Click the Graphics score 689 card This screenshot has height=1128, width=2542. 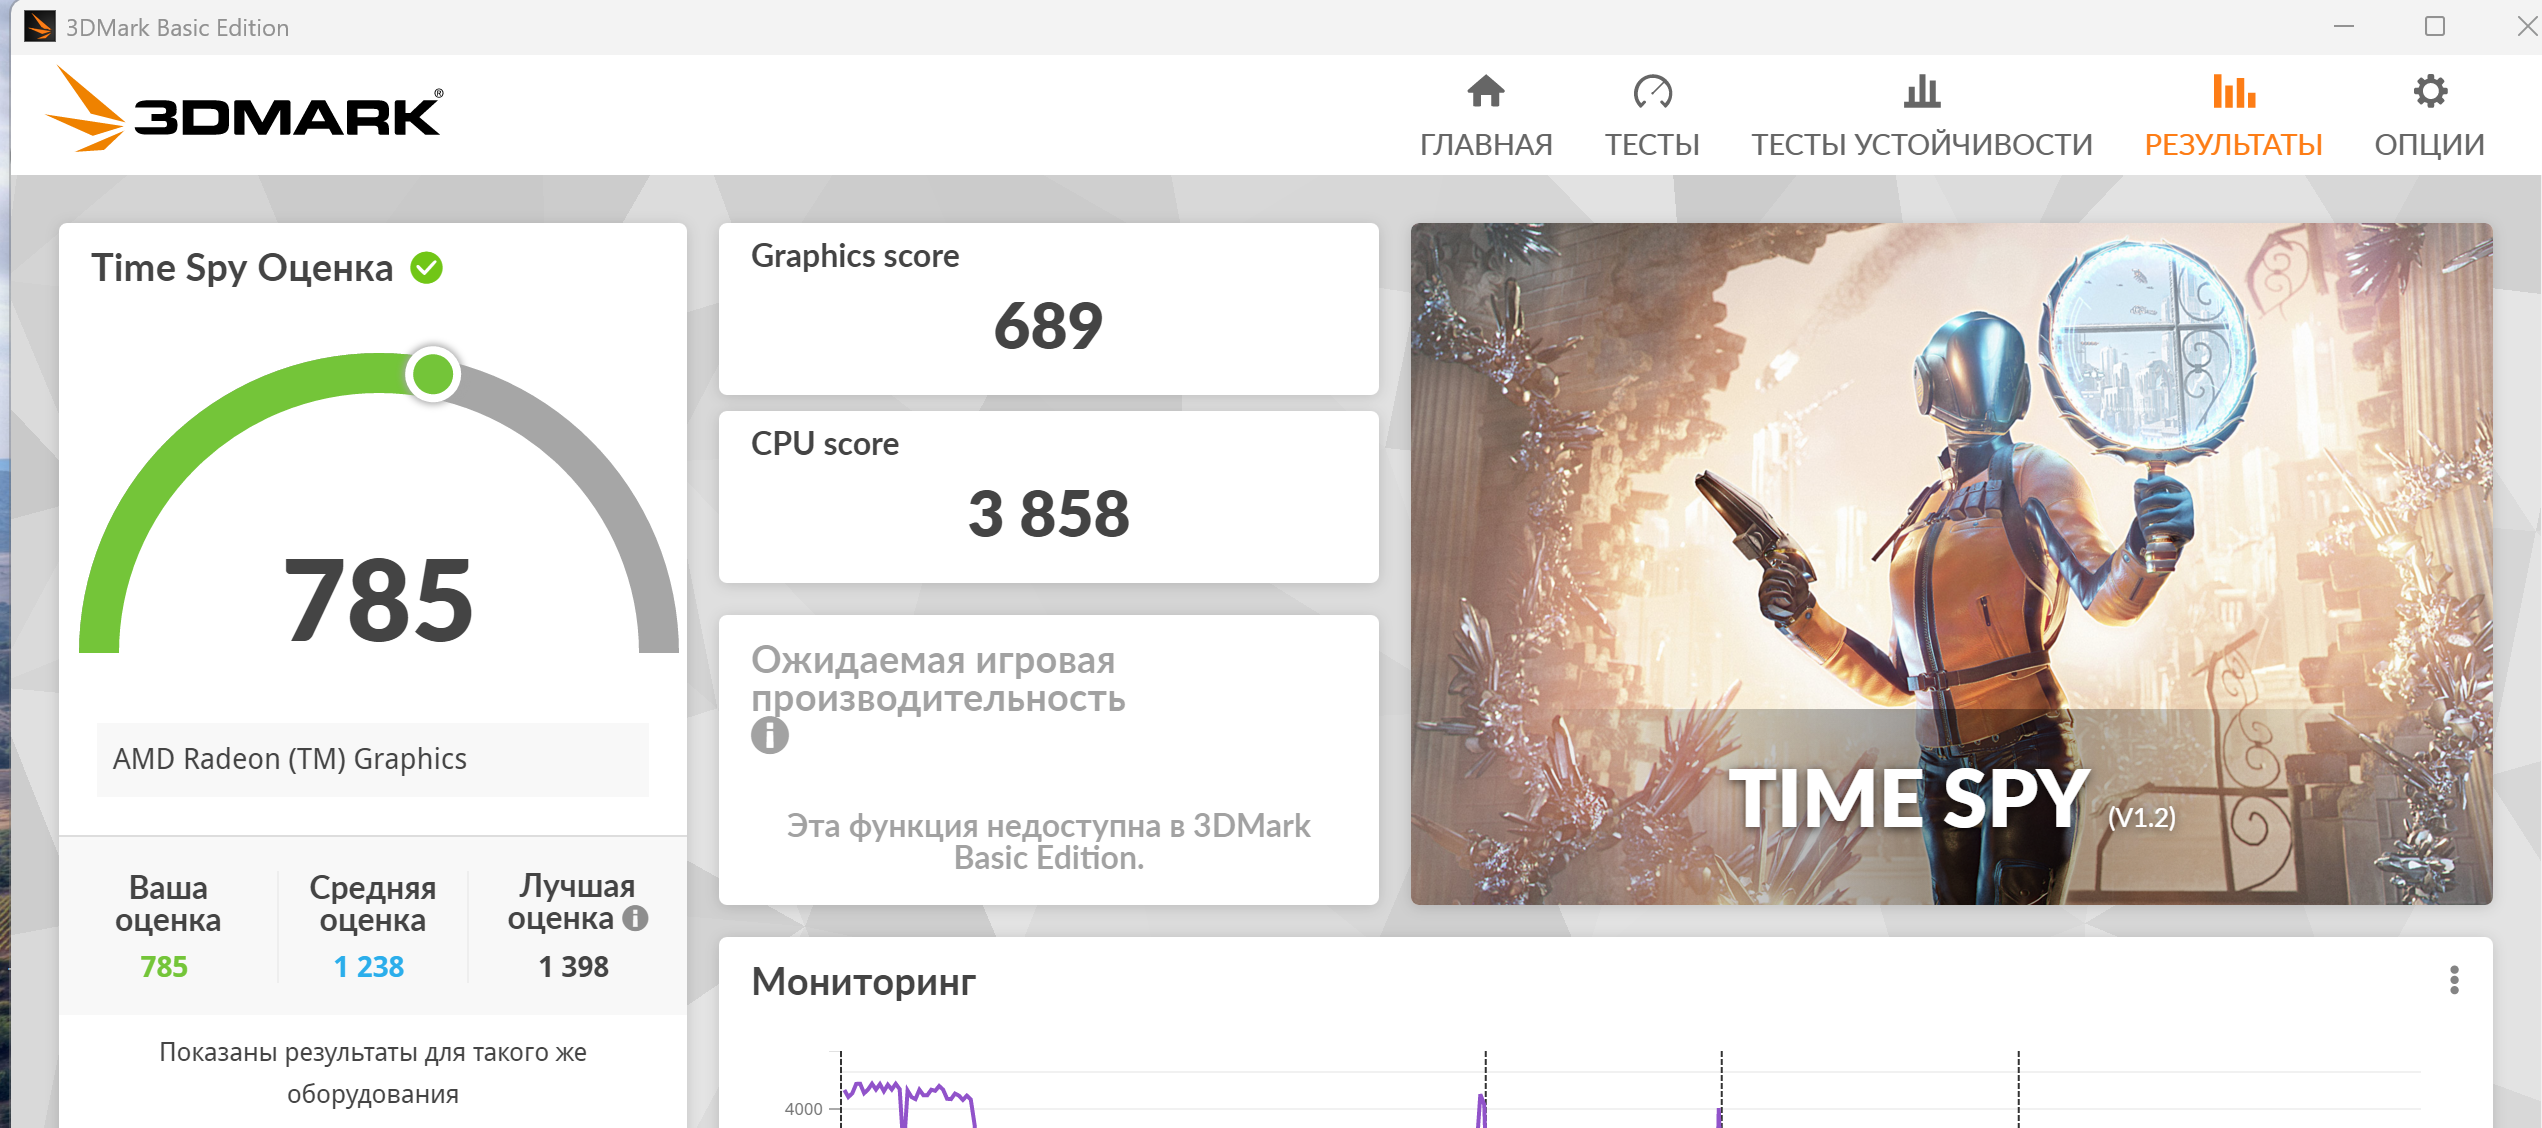1047,309
